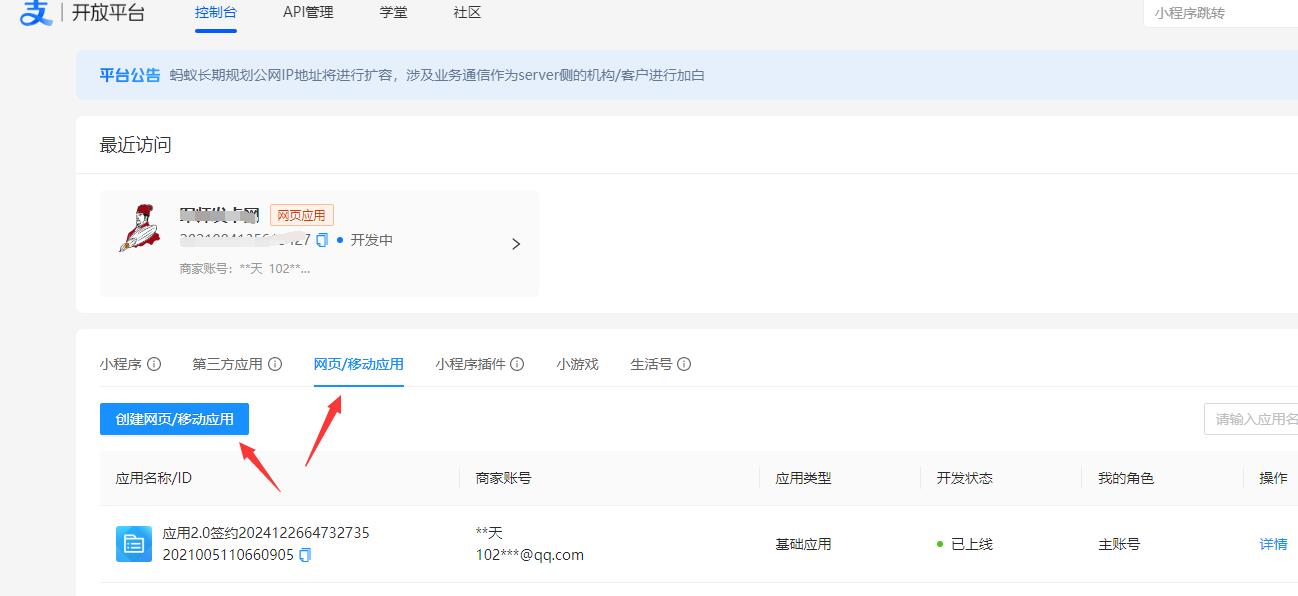
Task: Select the 网页/移动应用 tab
Action: (x=359, y=364)
